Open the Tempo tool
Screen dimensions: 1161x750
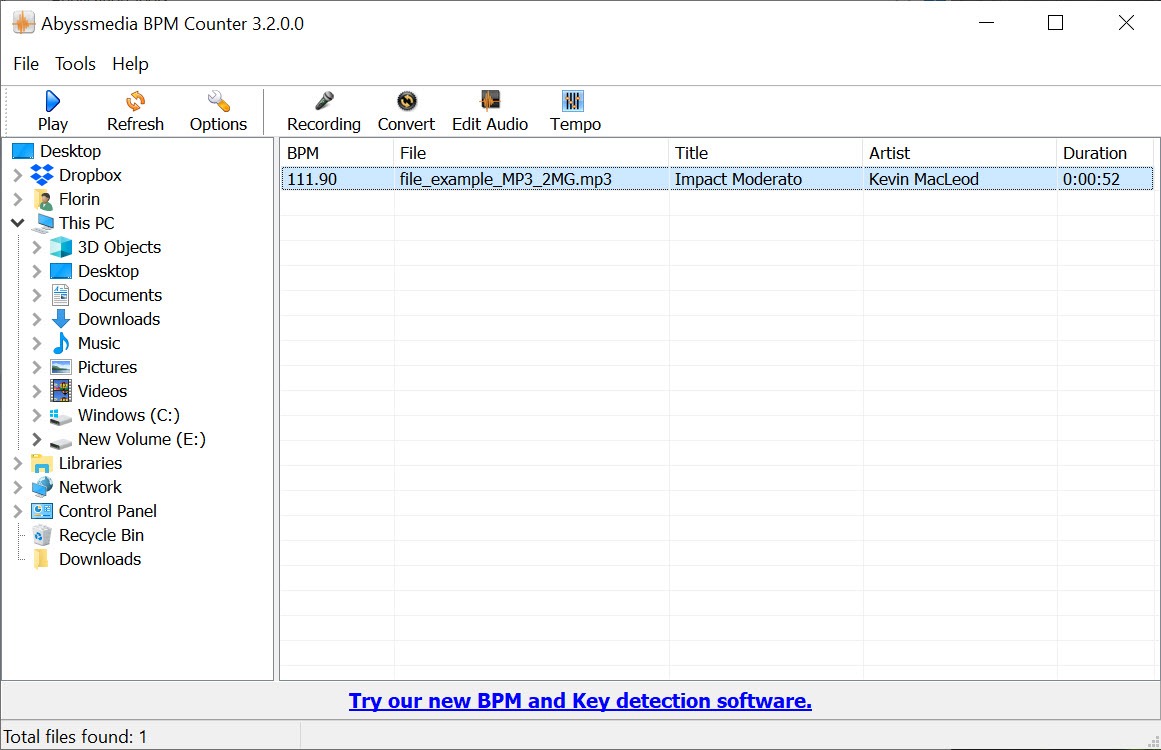(x=574, y=102)
